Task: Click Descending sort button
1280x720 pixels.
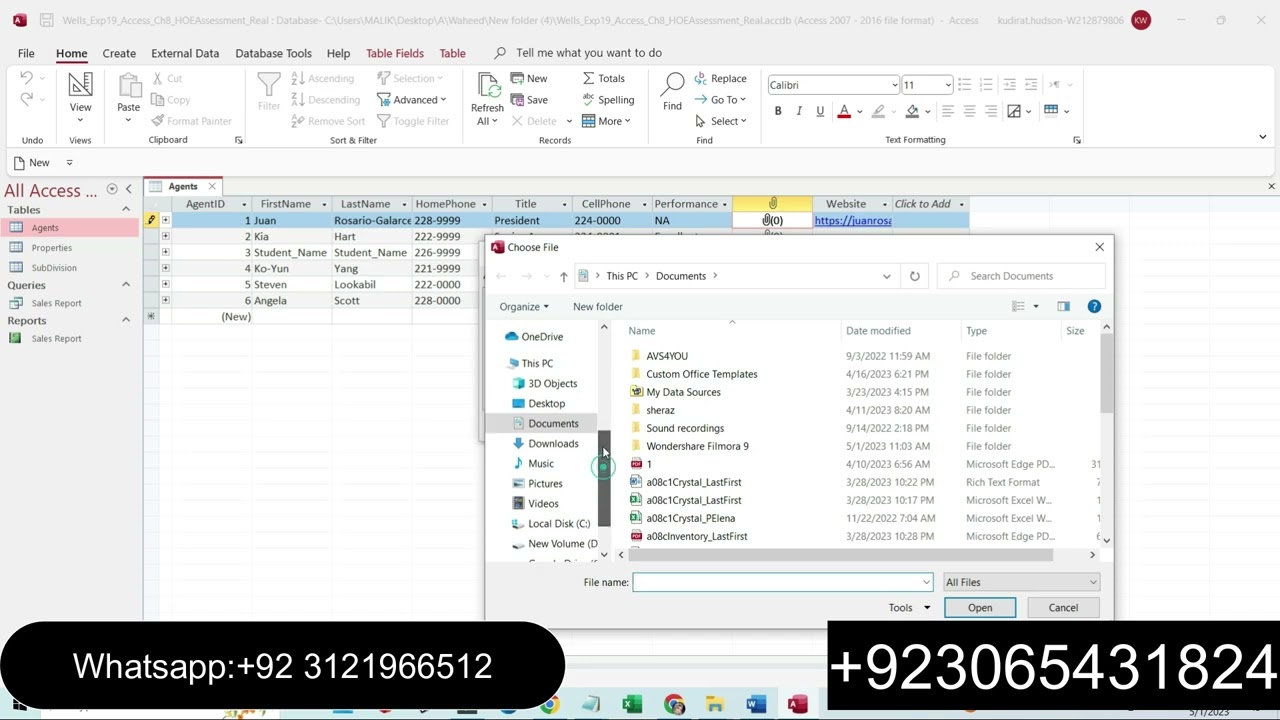Action: click(326, 100)
